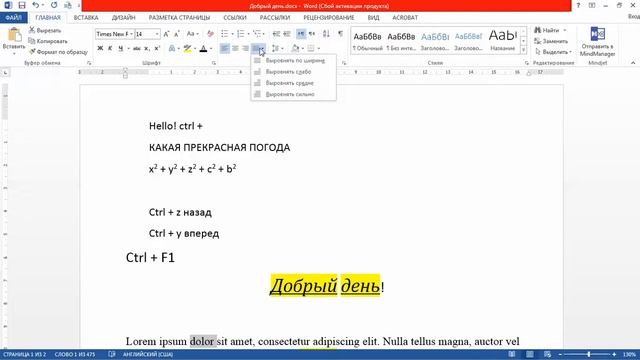Screen dimensions: 640x360
Task: Toggle superscript x² formatting
Action: pos(157,49)
